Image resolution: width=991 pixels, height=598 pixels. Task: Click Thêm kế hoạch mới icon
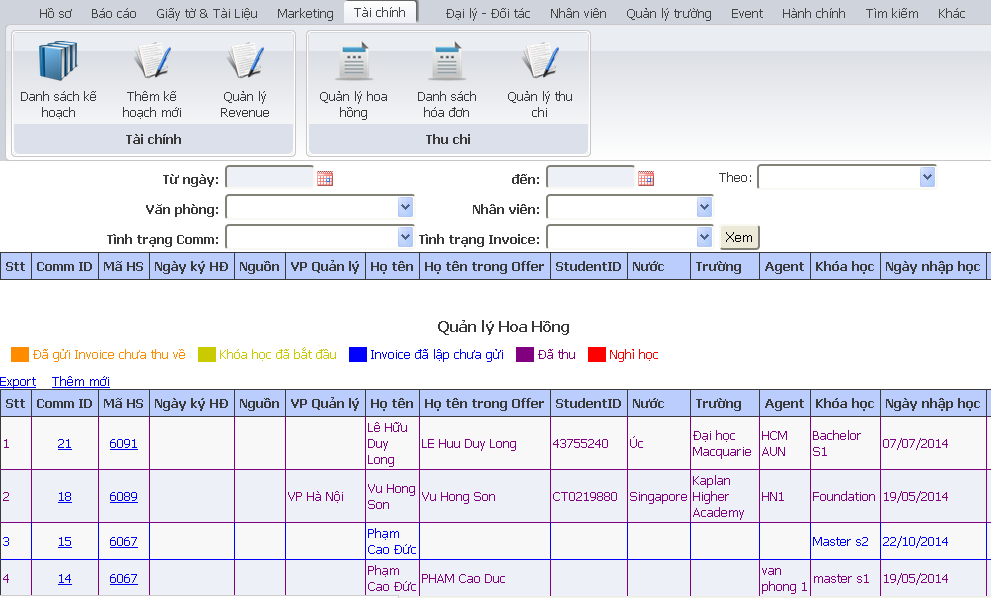click(152, 61)
